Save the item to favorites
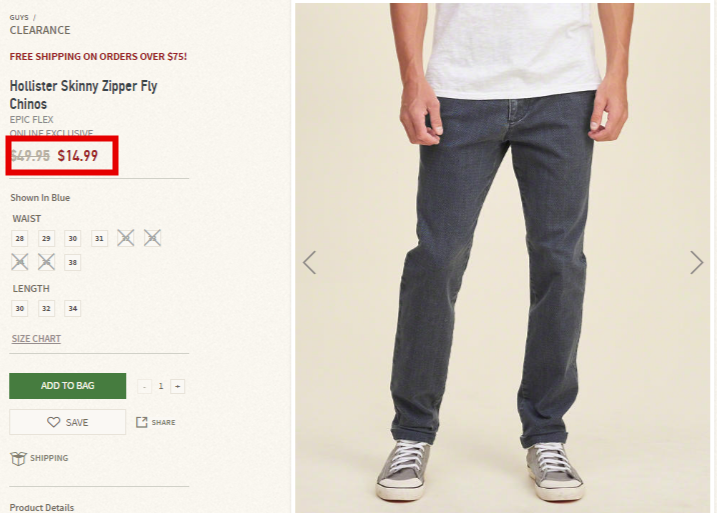The height and width of the screenshot is (513, 717). (68, 422)
